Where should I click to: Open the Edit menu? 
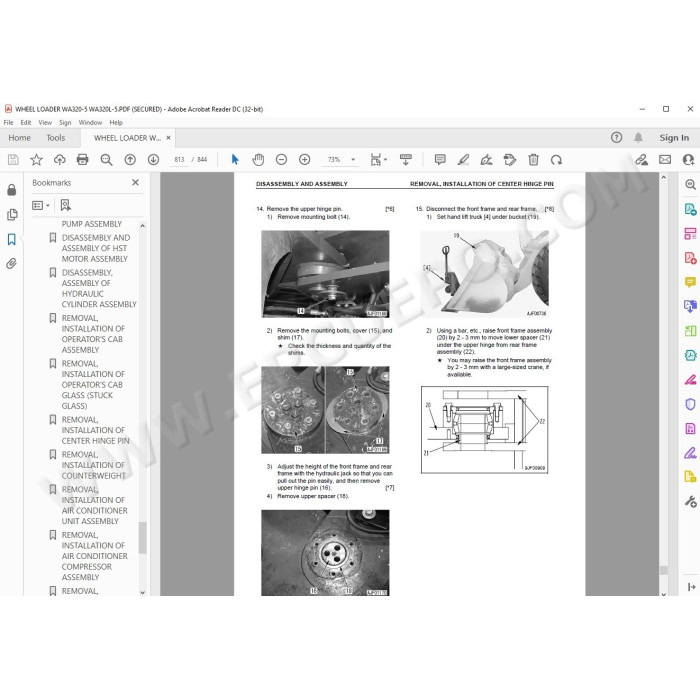click(x=26, y=122)
